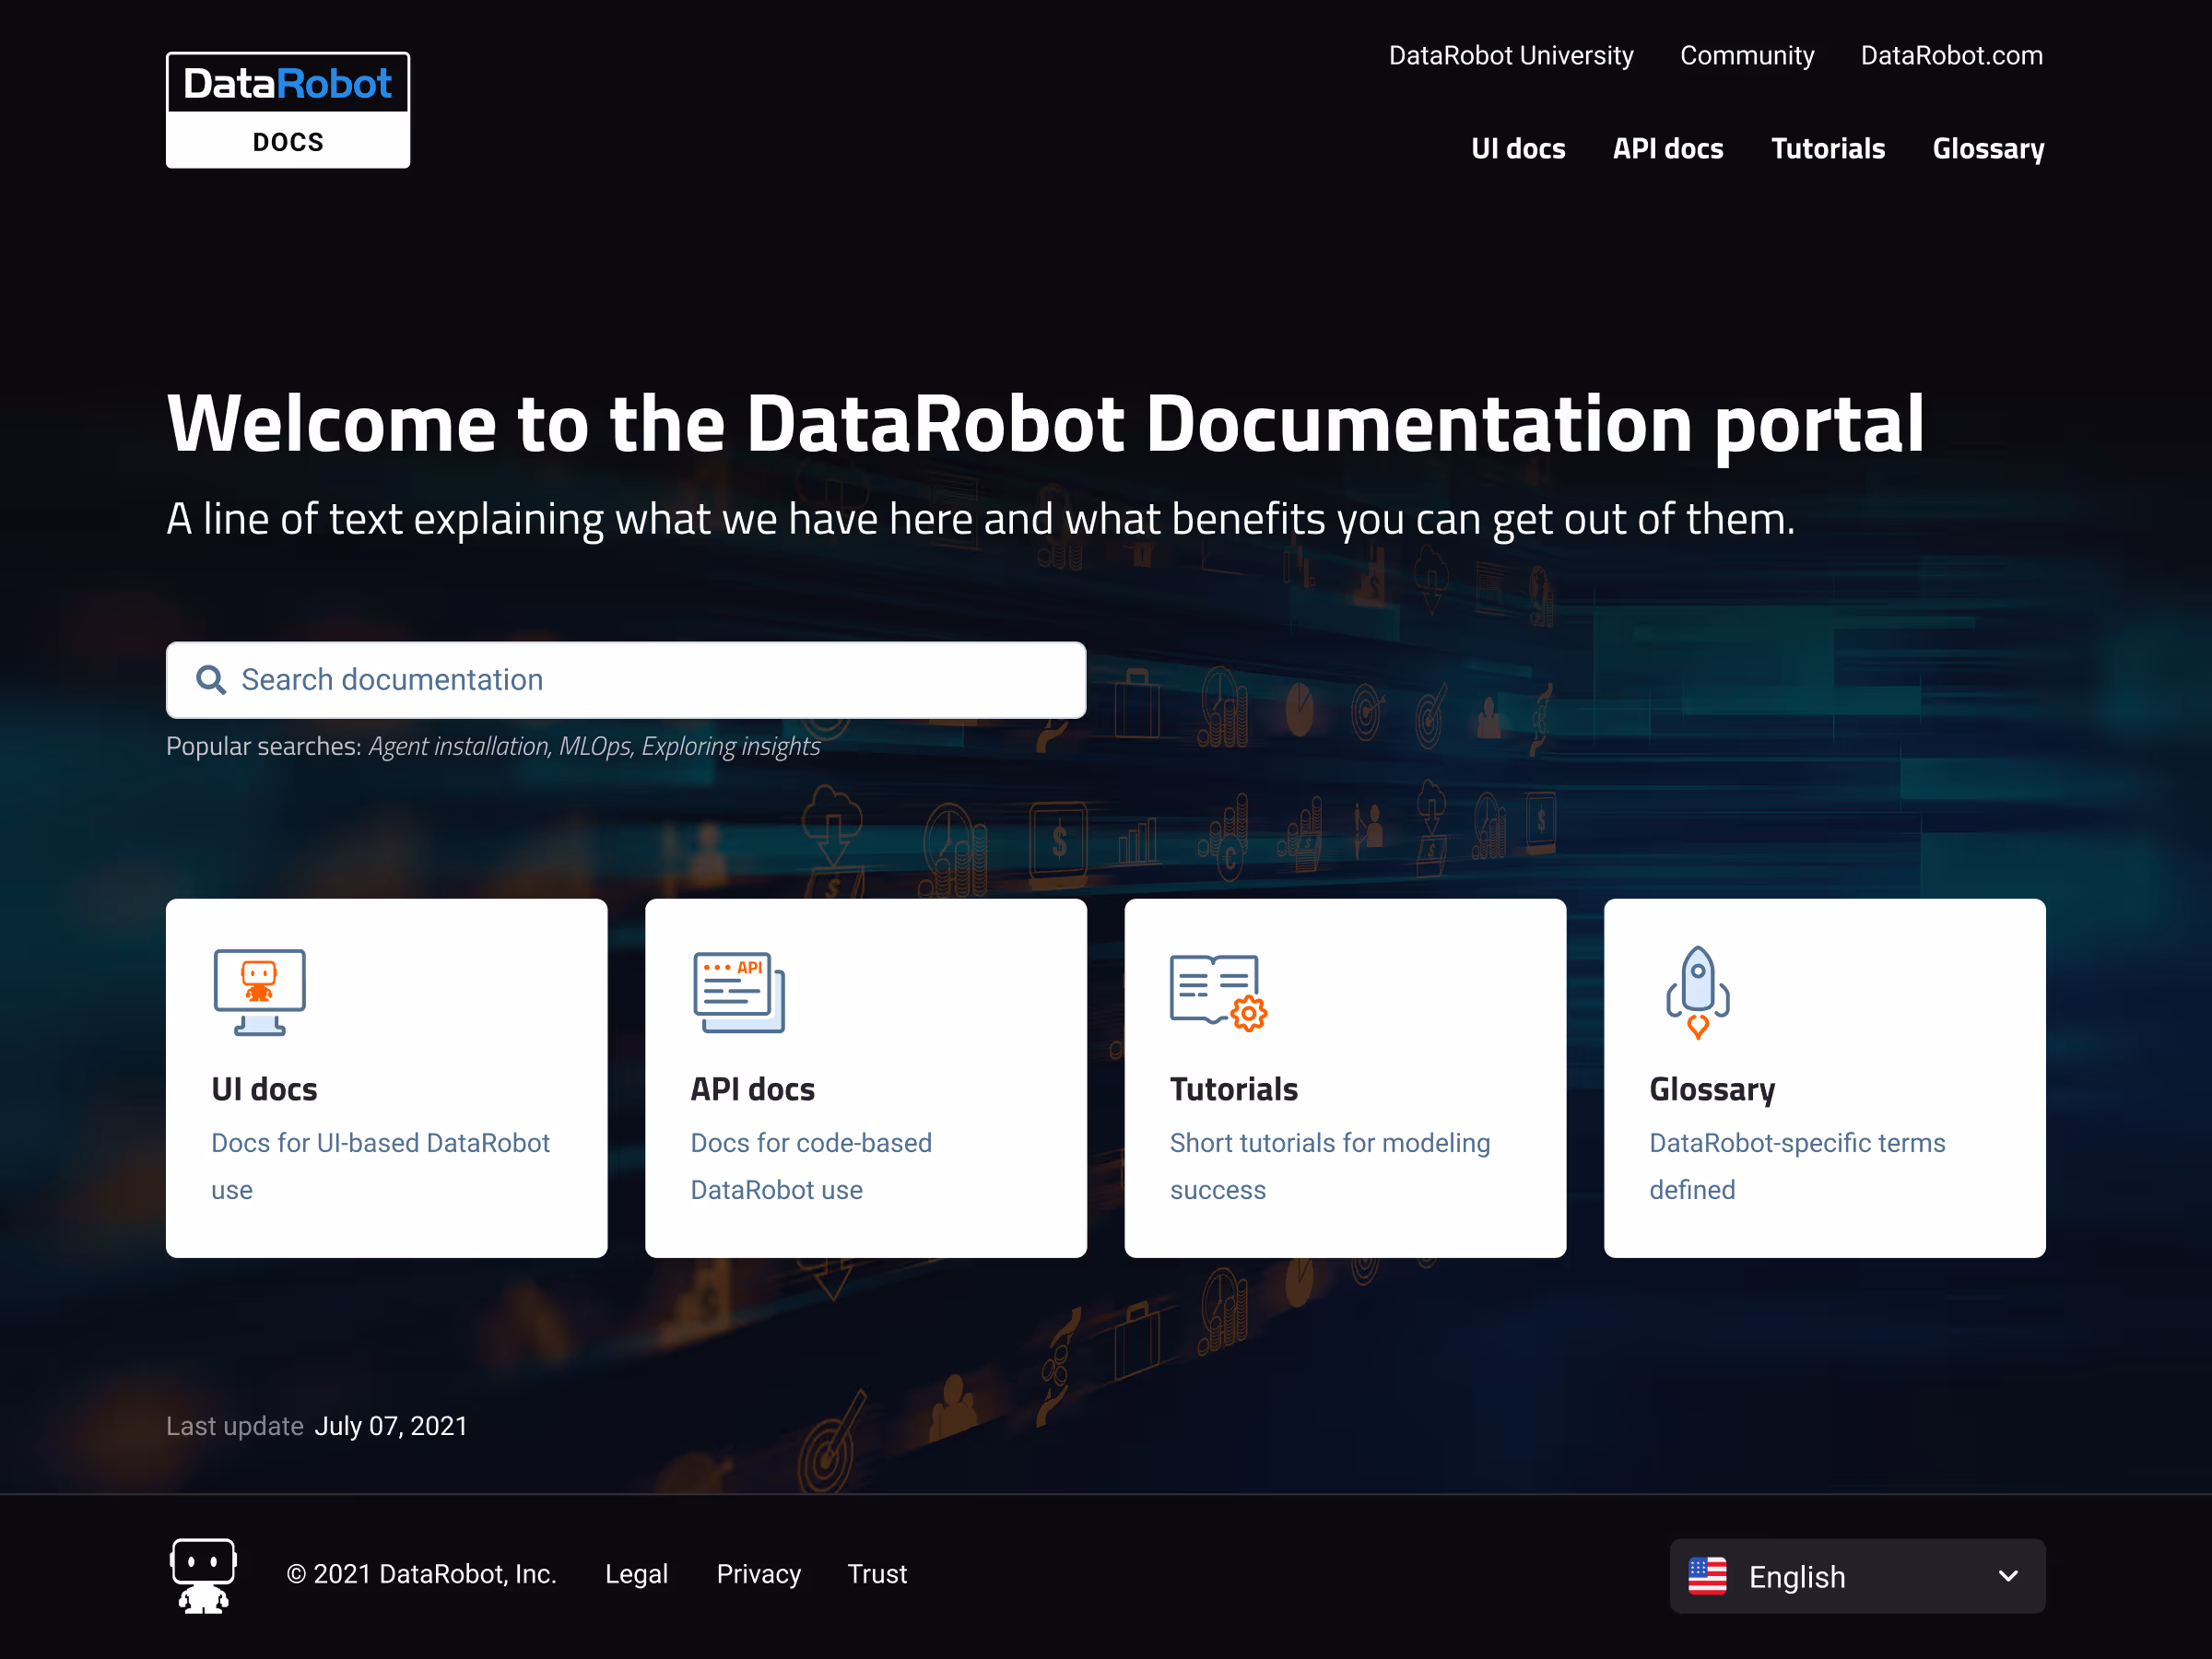The image size is (2212, 1659).
Task: Select popular search 'MLOps'
Action: pyautogui.click(x=595, y=747)
